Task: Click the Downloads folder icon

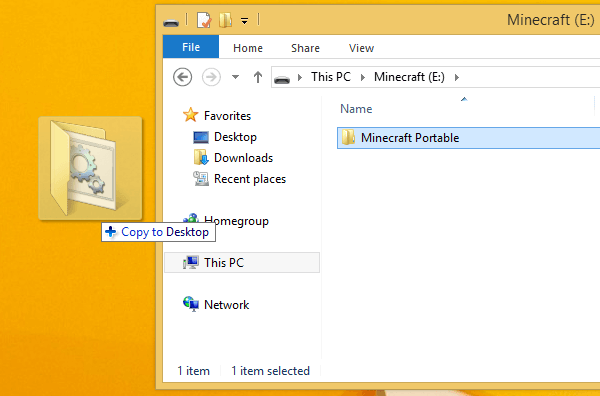Action: pos(201,157)
